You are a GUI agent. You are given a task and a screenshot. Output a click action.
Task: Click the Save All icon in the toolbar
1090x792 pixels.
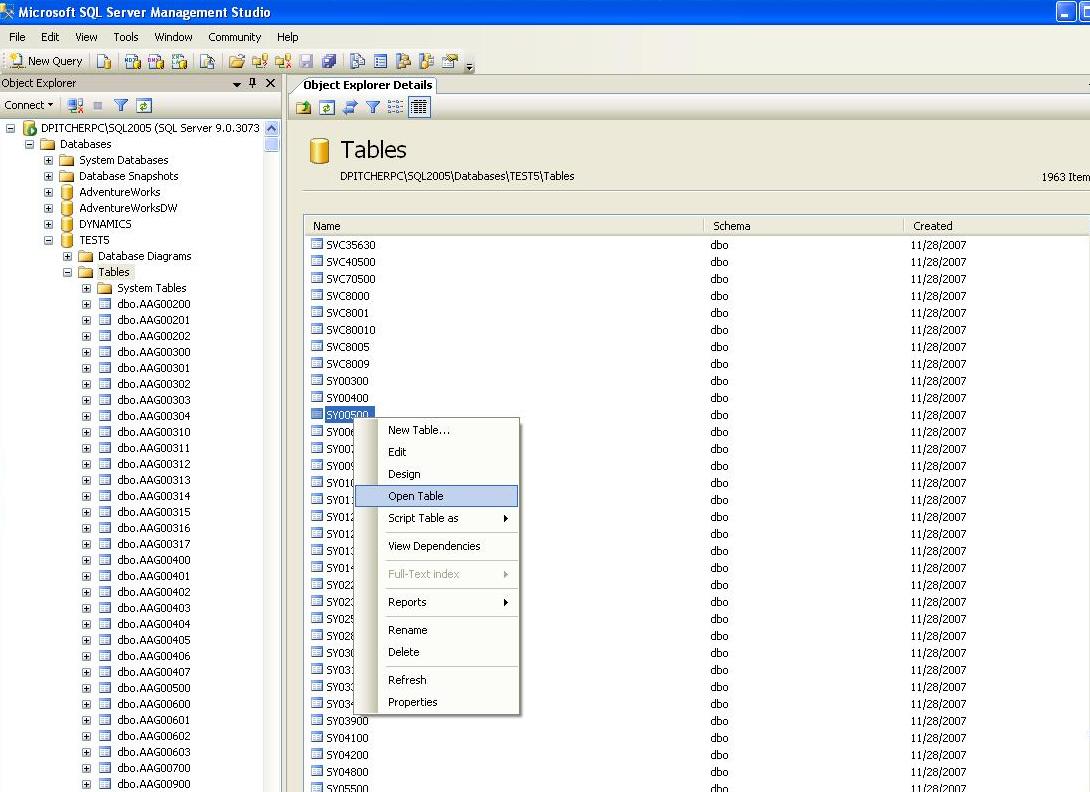330,61
